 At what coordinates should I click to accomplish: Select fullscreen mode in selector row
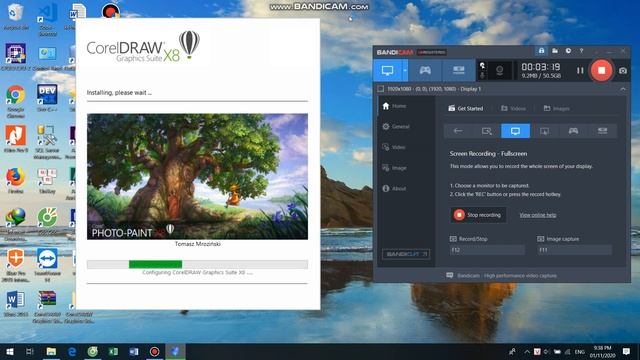pyautogui.click(x=516, y=131)
